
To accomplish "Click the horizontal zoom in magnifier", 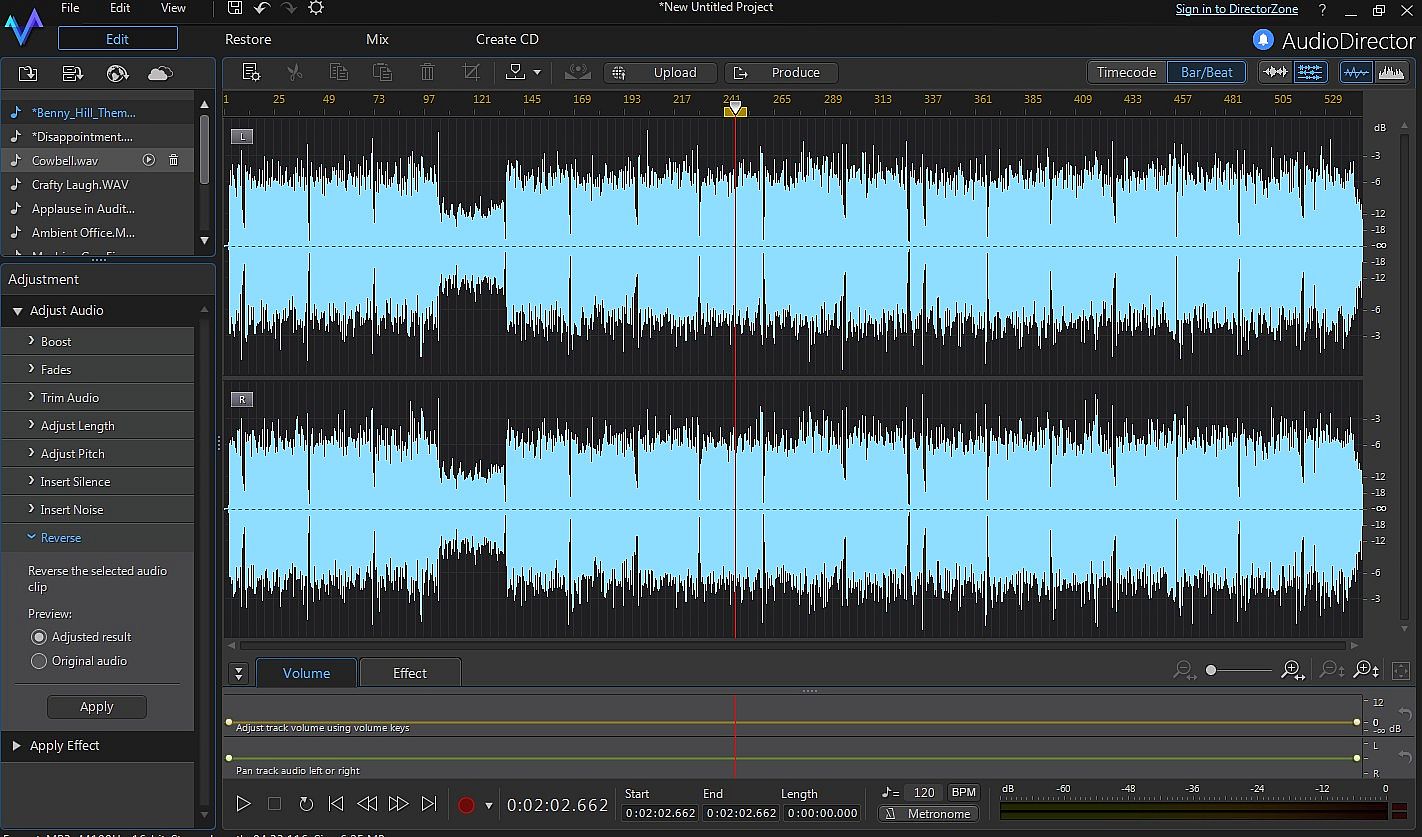I will click(x=1292, y=670).
